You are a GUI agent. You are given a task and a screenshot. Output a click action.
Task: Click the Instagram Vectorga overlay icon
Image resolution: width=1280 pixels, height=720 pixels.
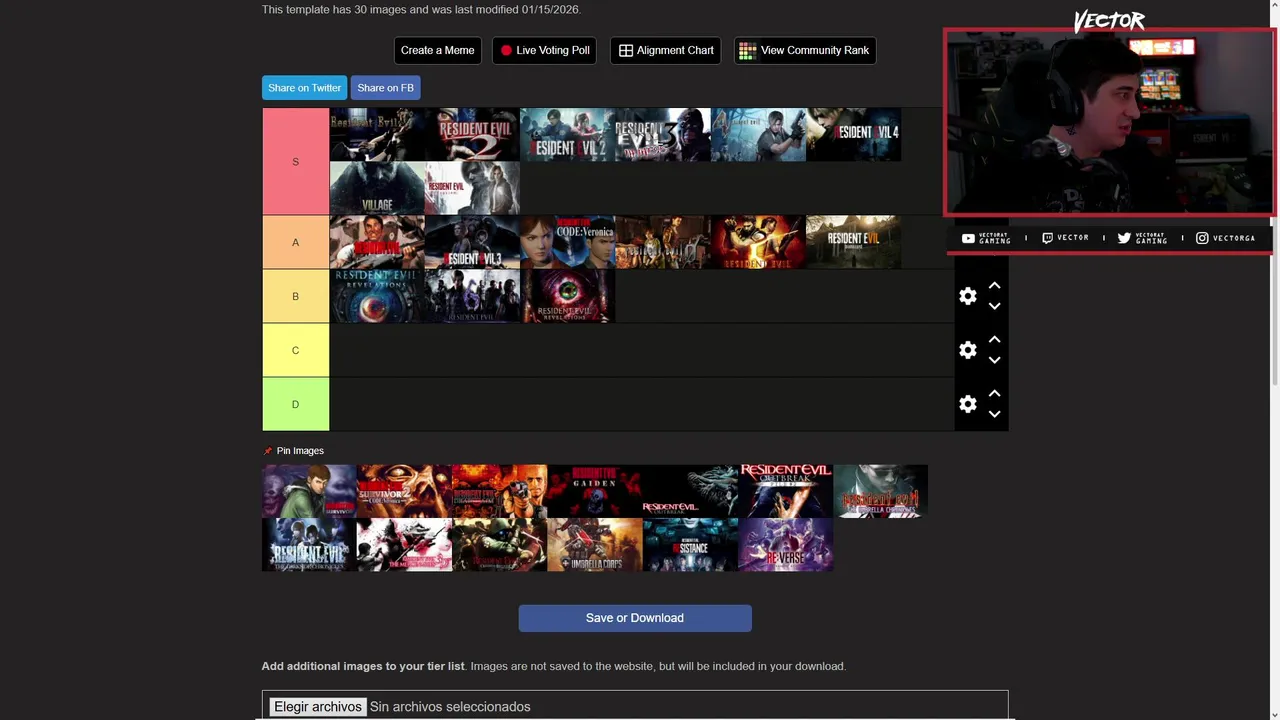[1202, 238]
